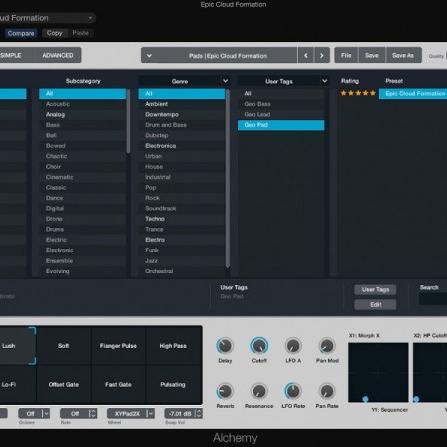Image resolution: width=447 pixels, height=447 pixels.
Task: Switch to SIMPLE view mode
Action: [11, 55]
